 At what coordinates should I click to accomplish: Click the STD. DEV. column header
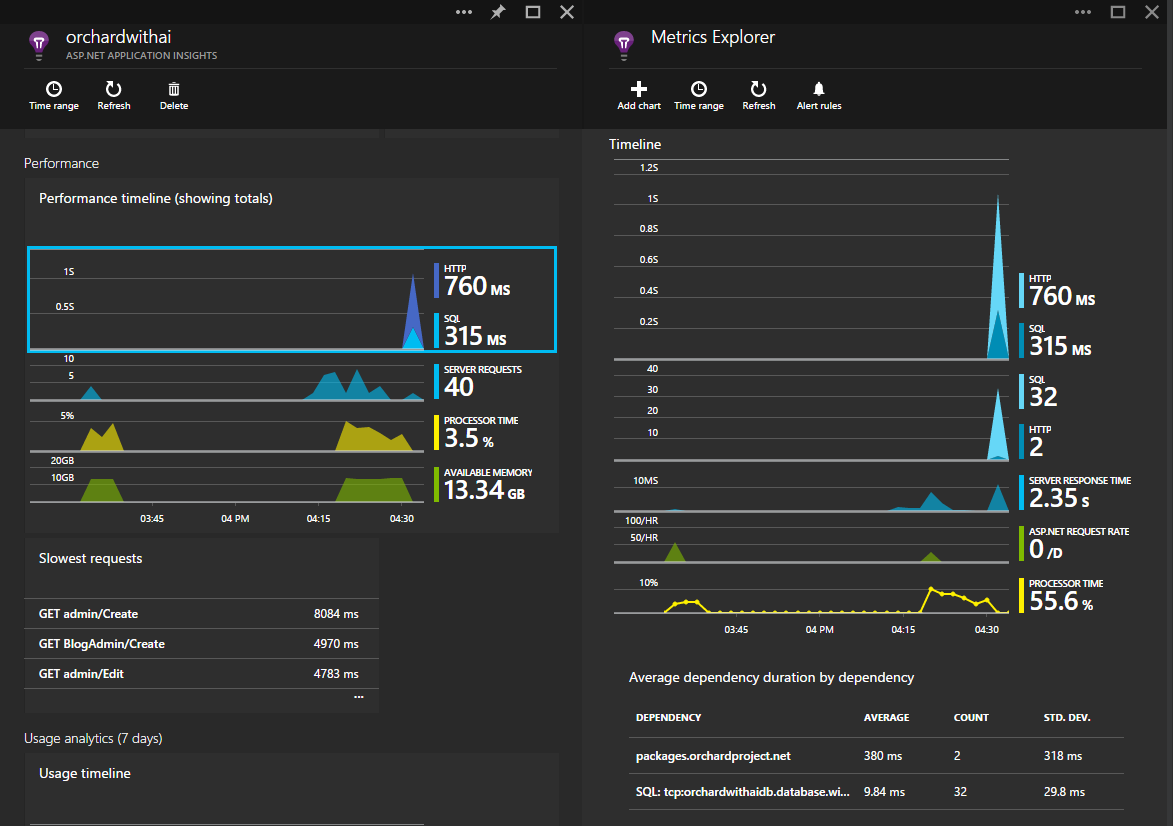1067,718
